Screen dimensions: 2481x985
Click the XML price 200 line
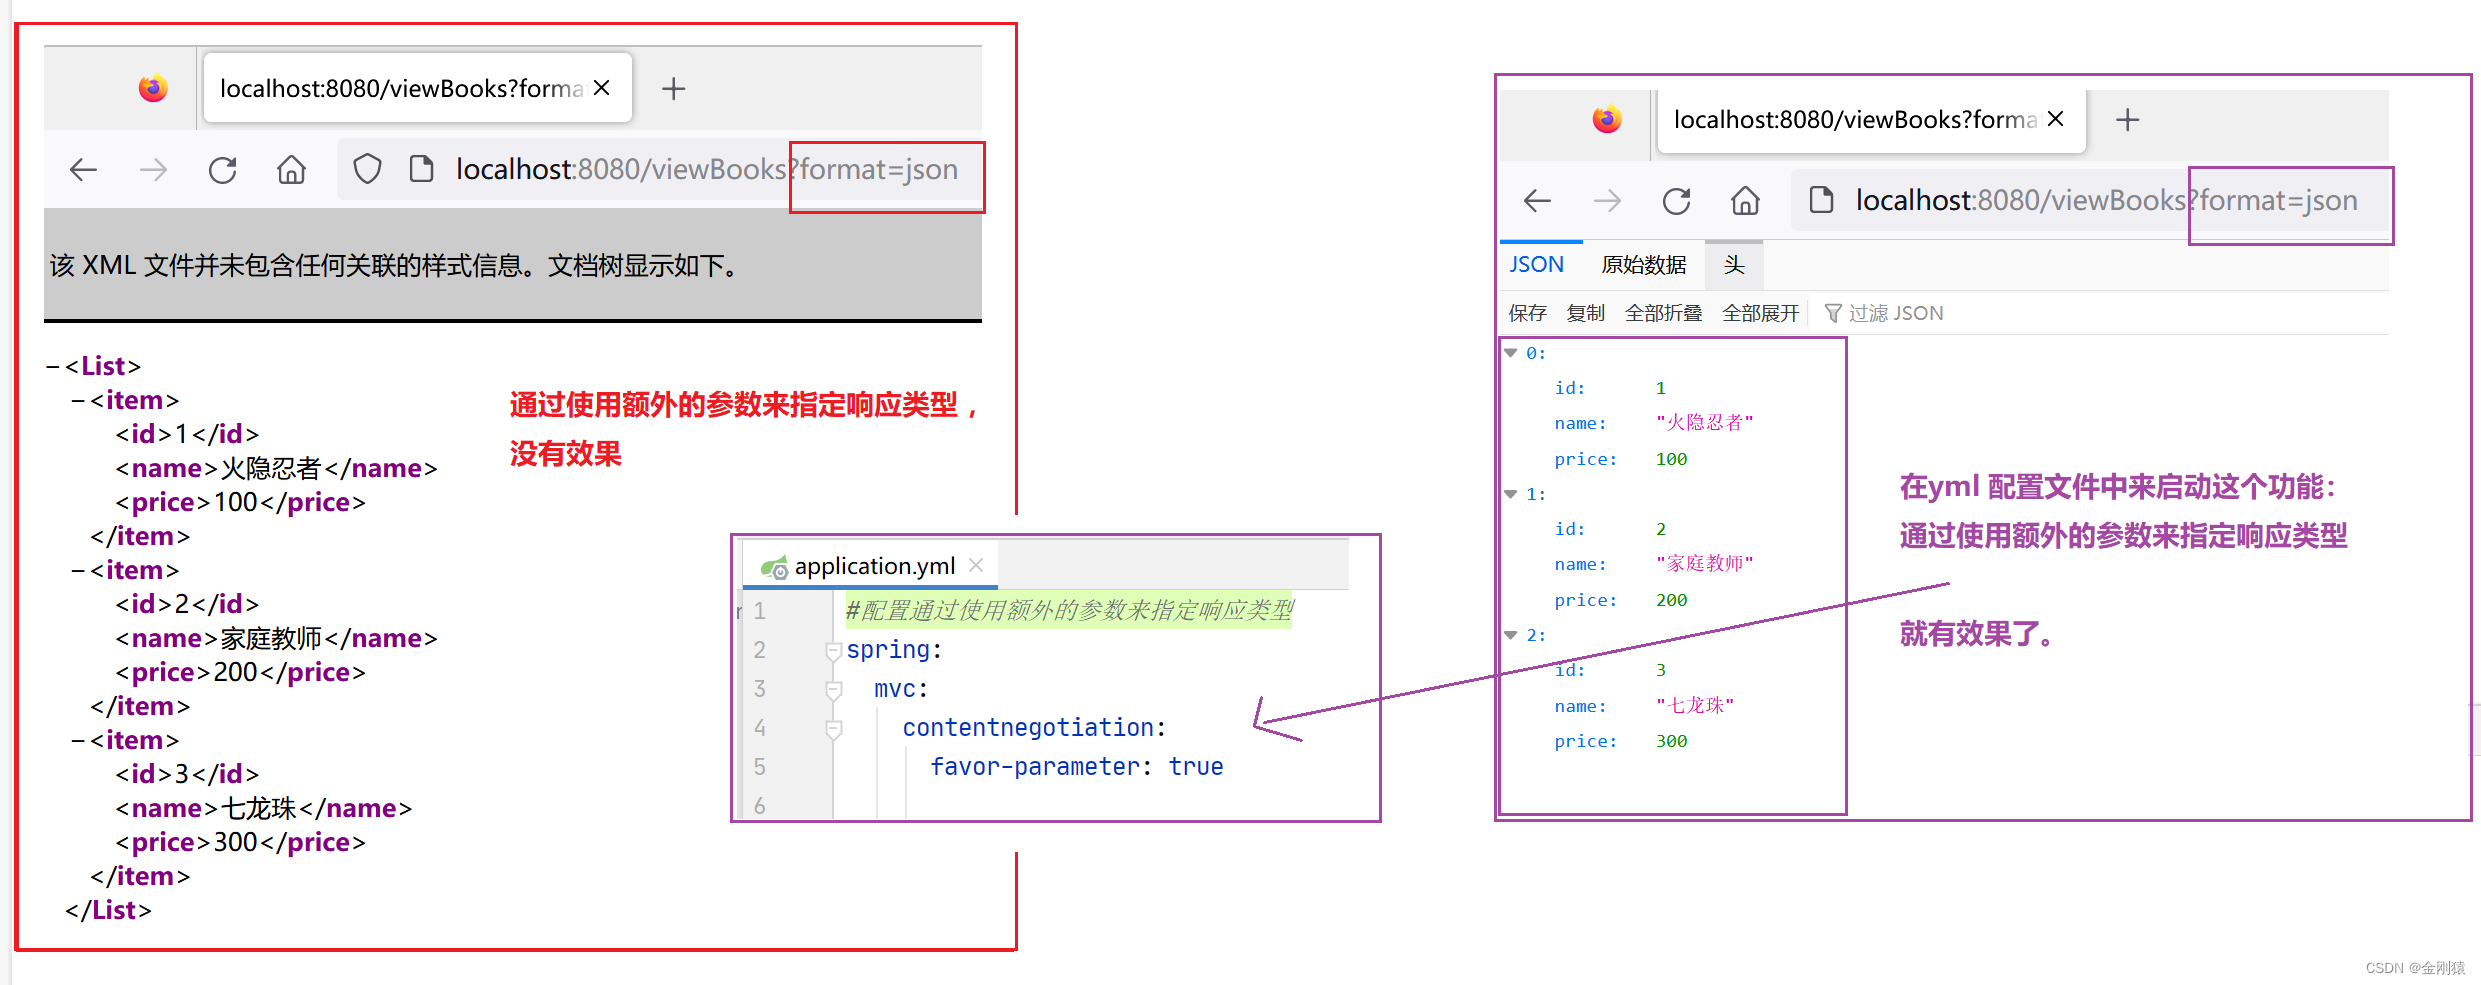(x=240, y=673)
